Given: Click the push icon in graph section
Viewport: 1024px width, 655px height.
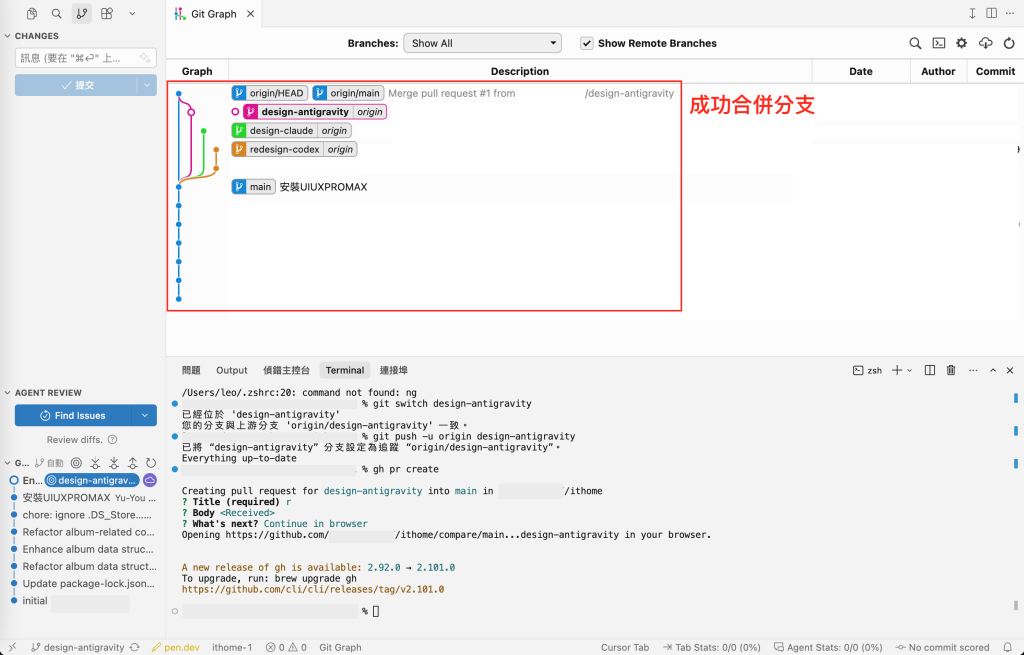Looking at the screenshot, I should click(x=133, y=463).
